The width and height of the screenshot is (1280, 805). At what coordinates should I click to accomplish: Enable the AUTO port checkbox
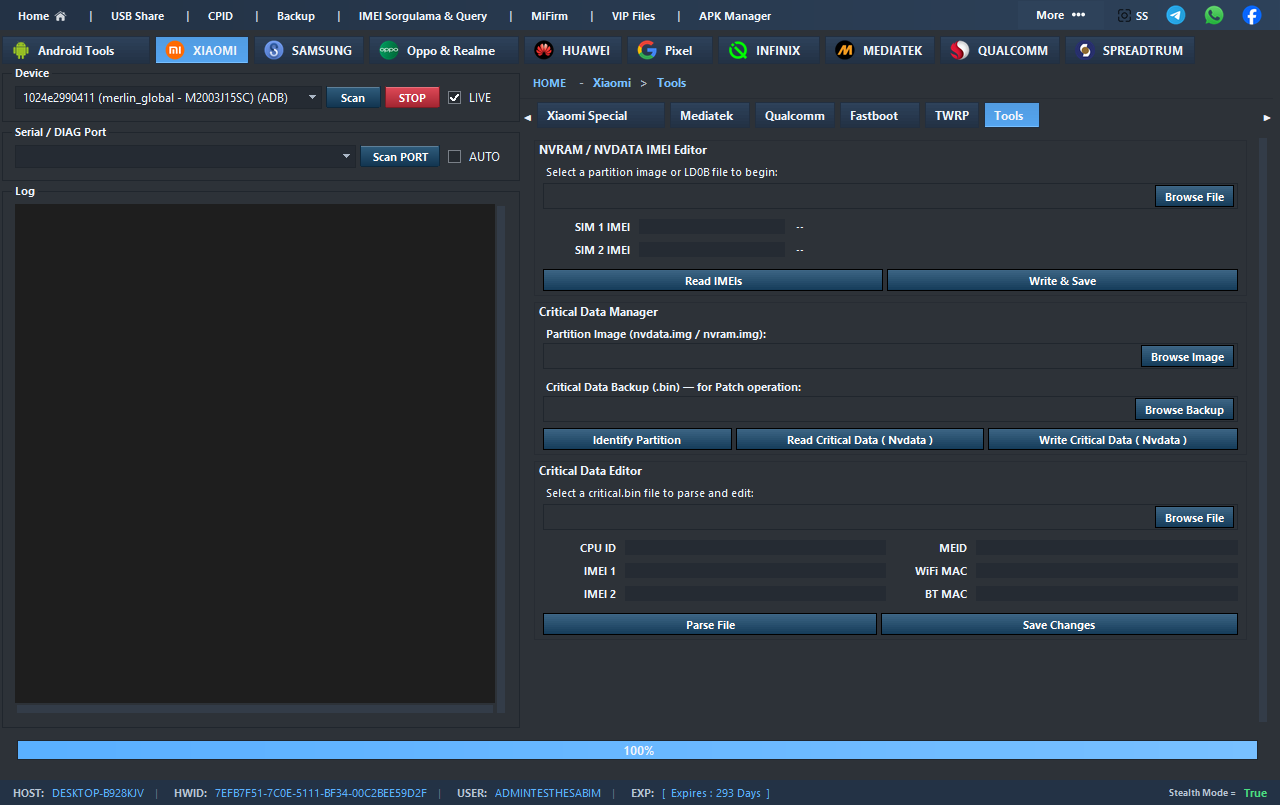455,157
